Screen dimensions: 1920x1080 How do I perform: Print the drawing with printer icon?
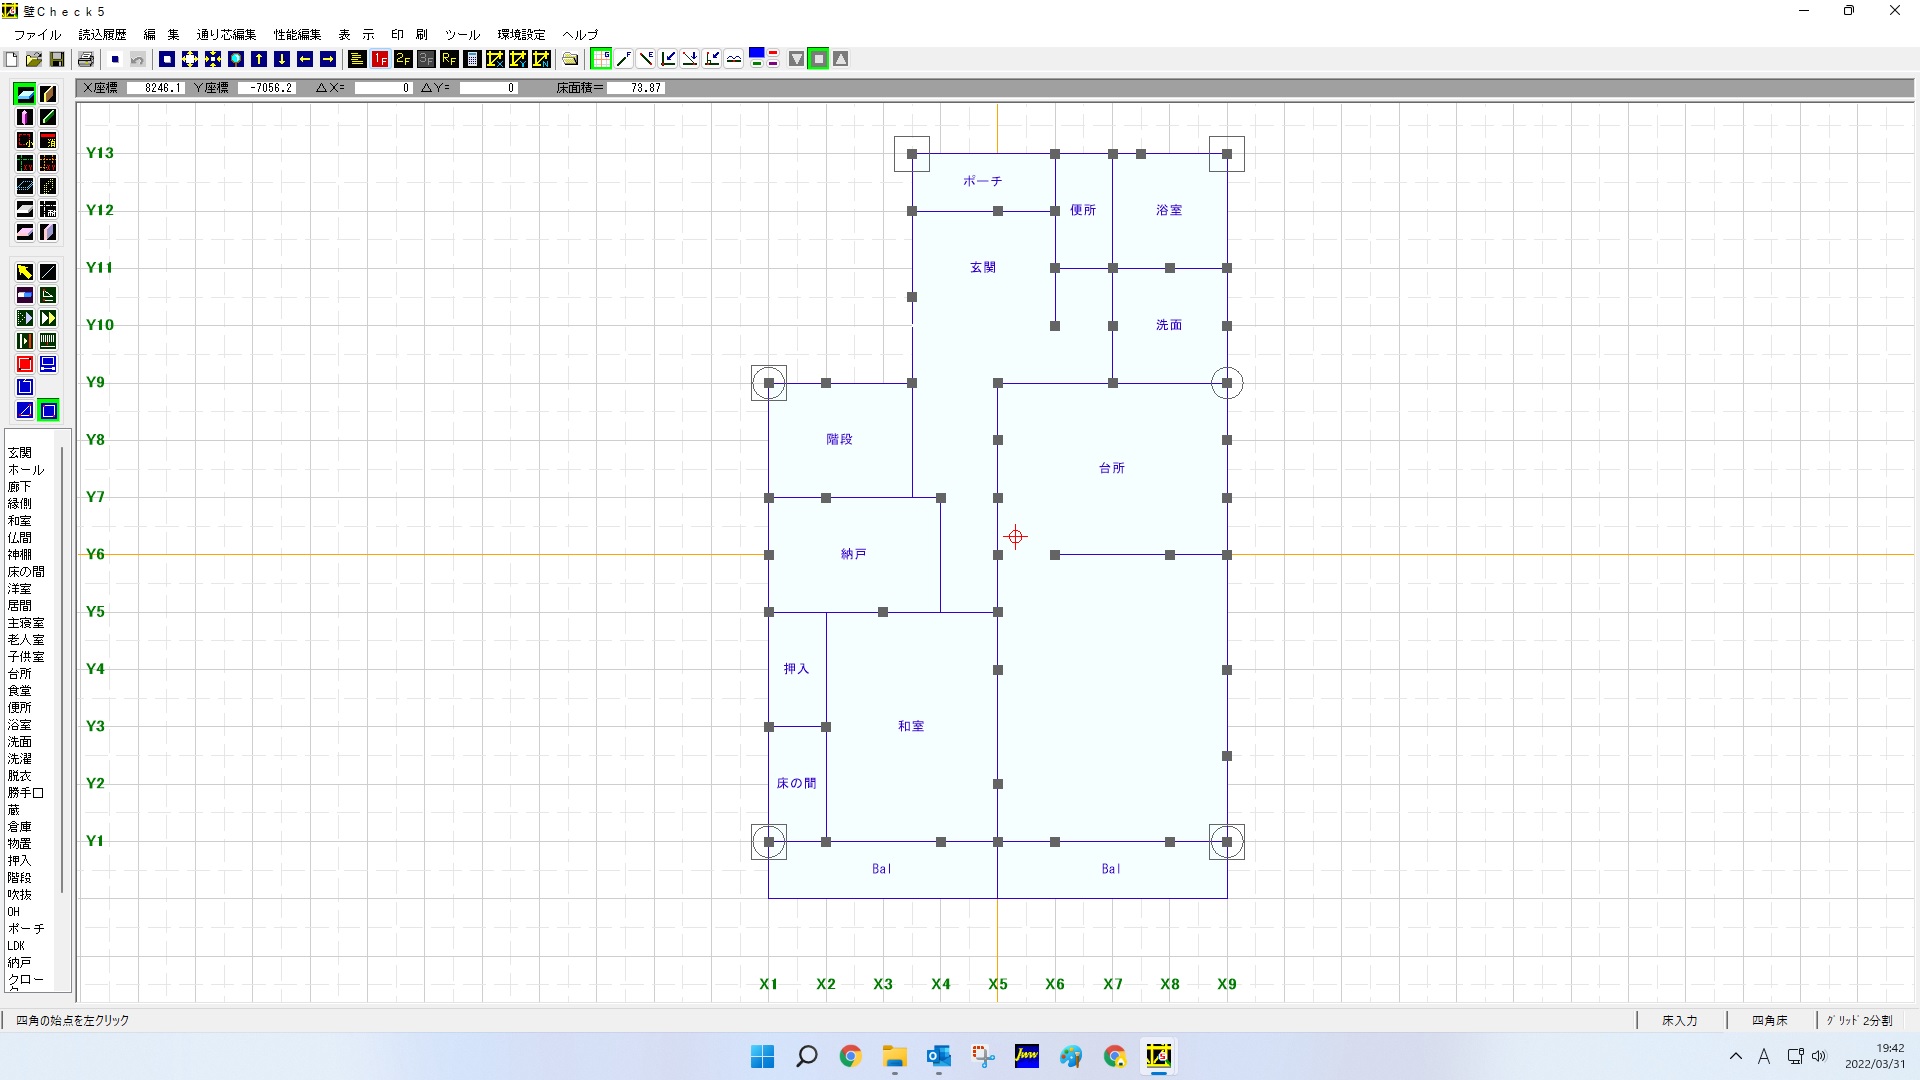pos(86,59)
